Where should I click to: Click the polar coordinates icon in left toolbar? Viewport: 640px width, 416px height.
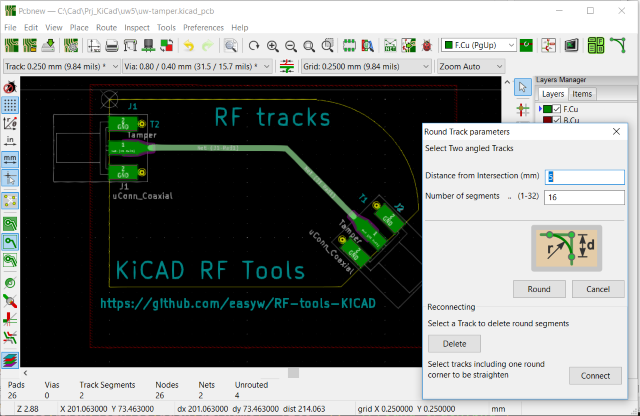[10, 122]
